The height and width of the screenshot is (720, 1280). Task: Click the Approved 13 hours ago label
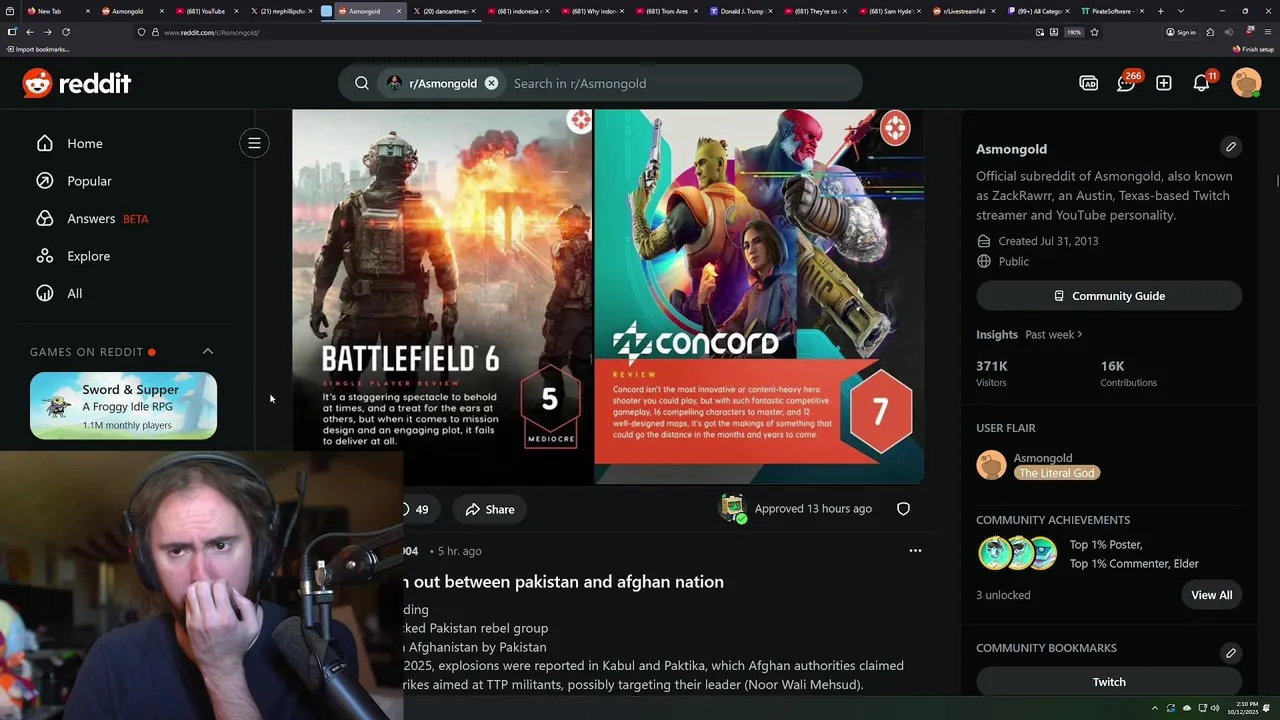pos(813,509)
